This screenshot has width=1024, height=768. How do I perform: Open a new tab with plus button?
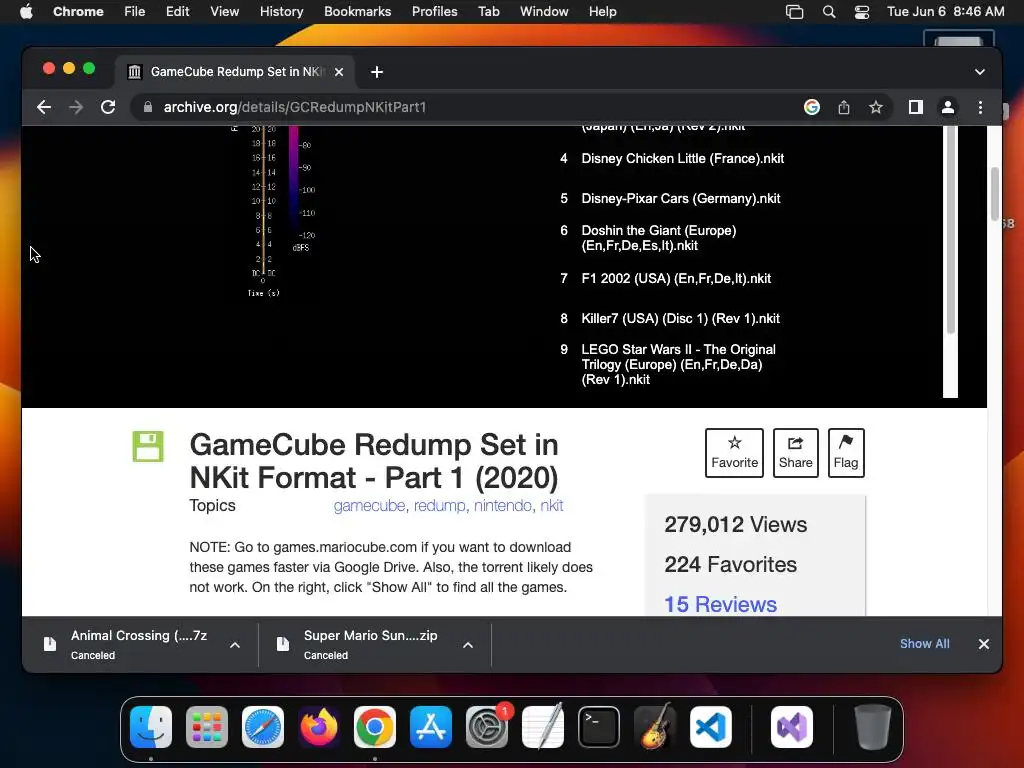coord(377,72)
